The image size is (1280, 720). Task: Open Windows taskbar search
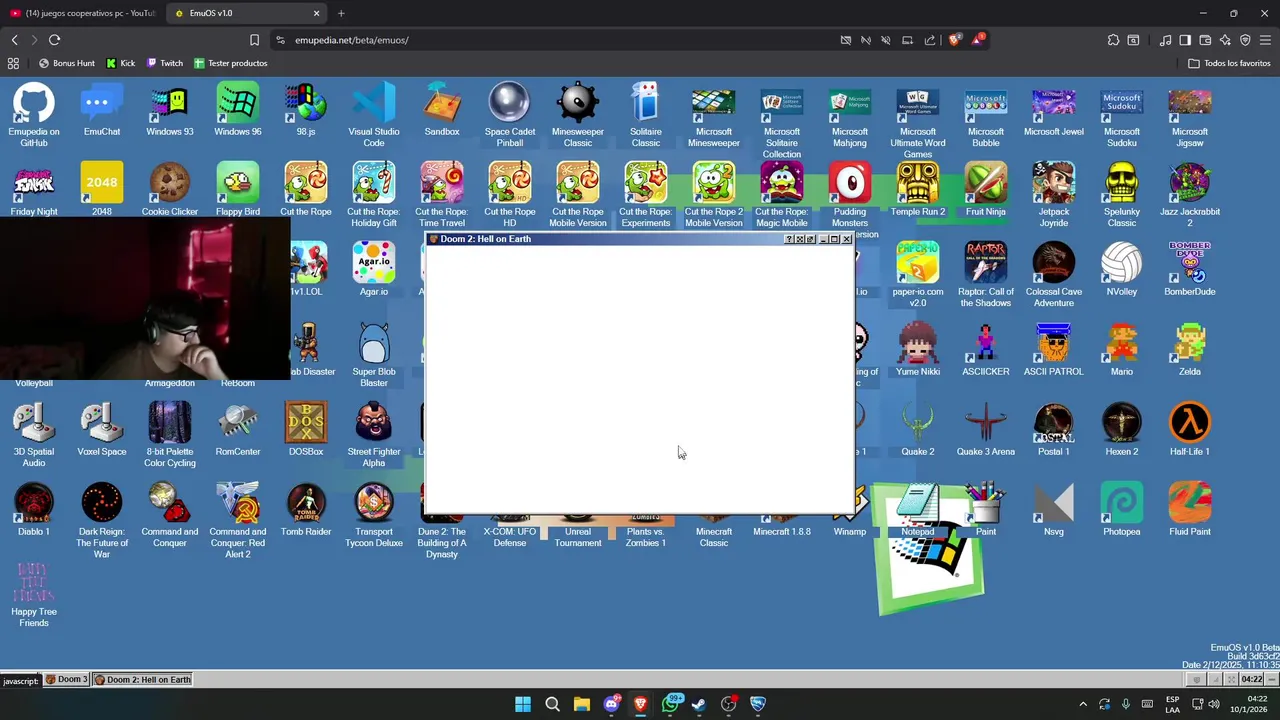pyautogui.click(x=552, y=704)
